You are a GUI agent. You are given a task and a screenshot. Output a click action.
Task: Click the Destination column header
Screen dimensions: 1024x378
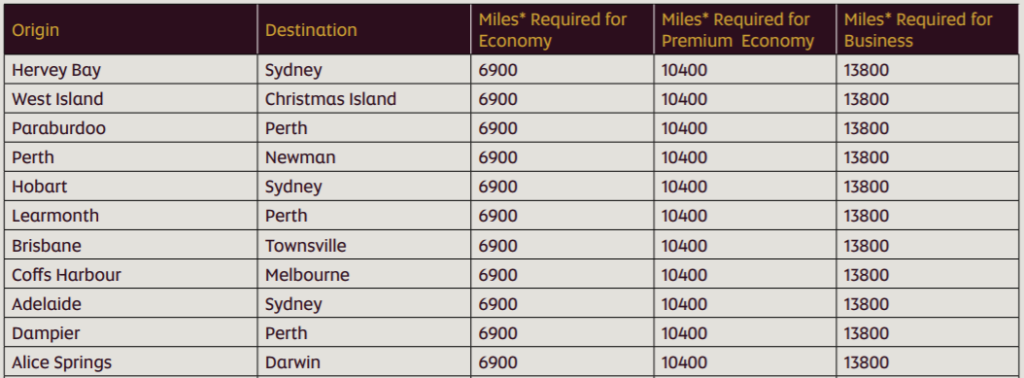364,30
